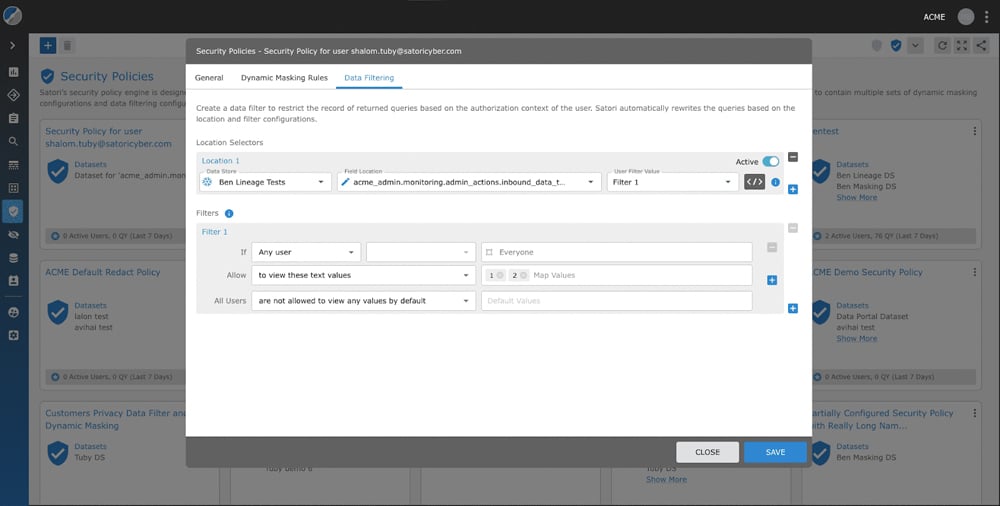Switch to the General tab
The height and width of the screenshot is (506, 1000).
209,77
